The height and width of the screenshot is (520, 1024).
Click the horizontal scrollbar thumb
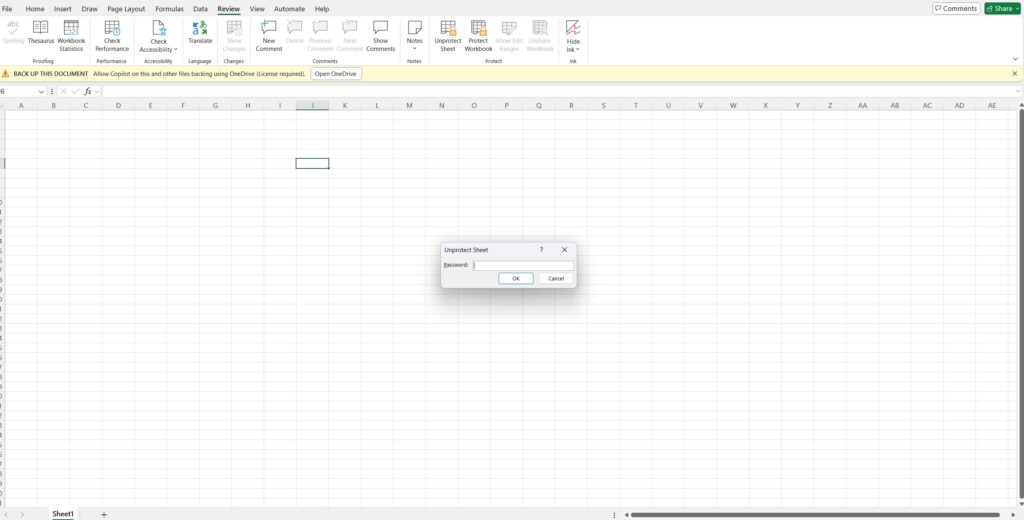coord(815,515)
